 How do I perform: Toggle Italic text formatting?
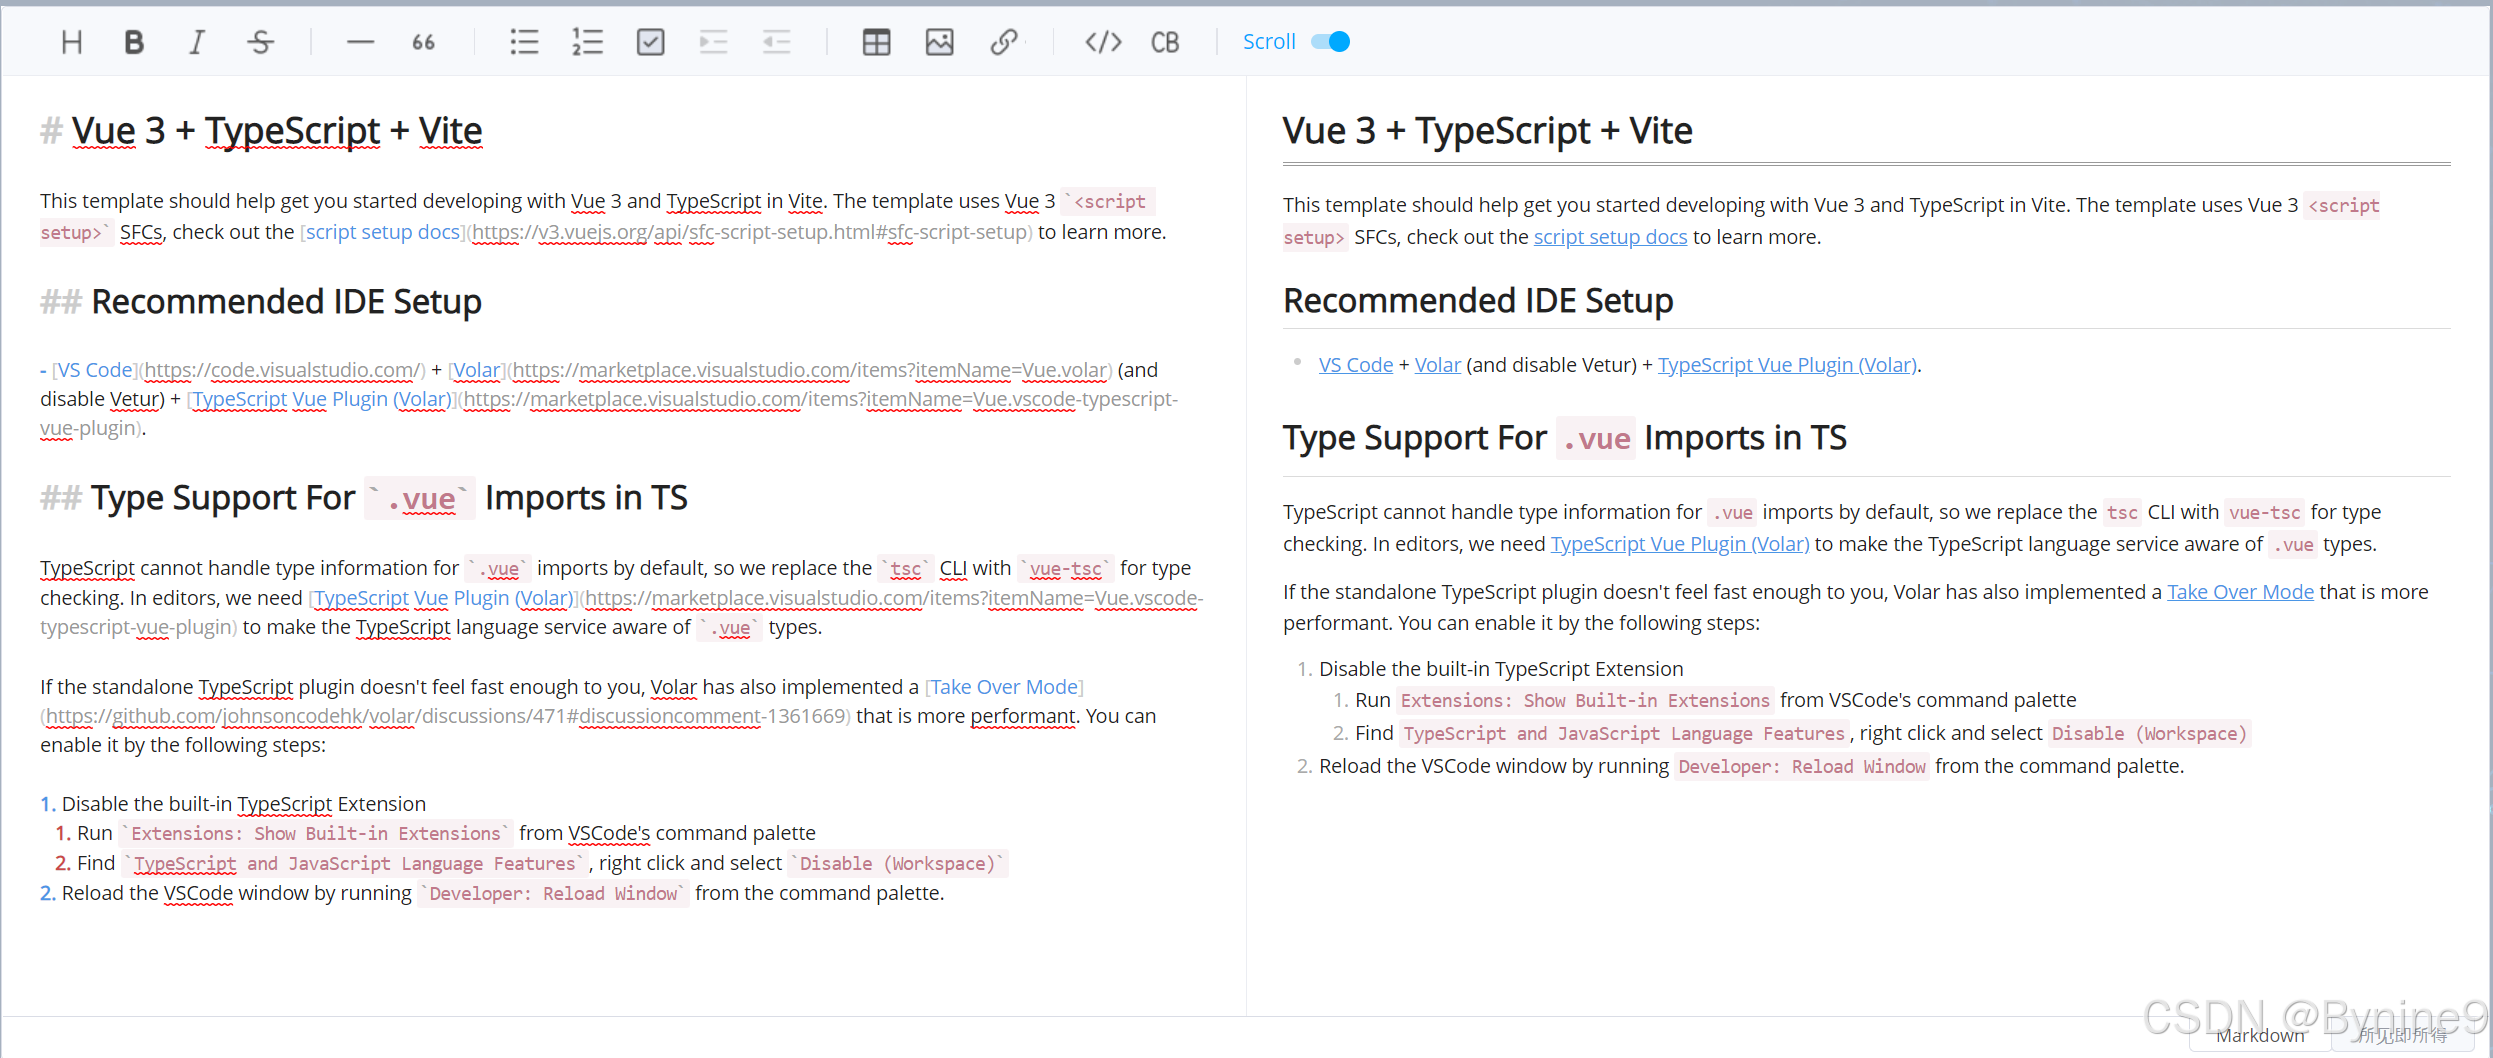pos(196,41)
